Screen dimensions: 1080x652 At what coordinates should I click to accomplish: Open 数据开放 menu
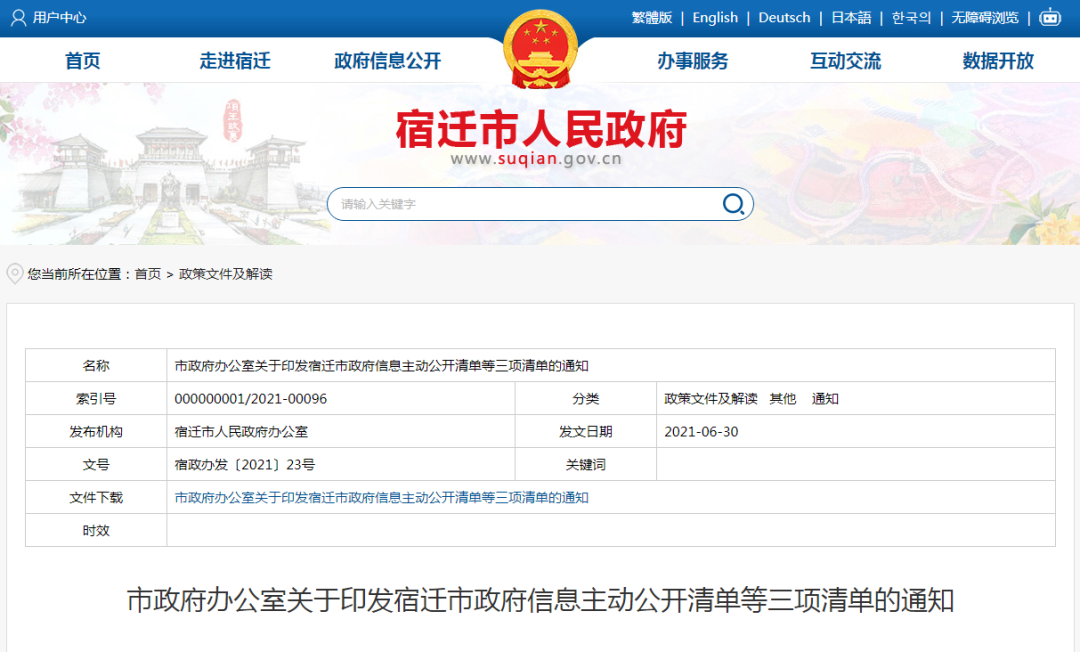[x=998, y=61]
